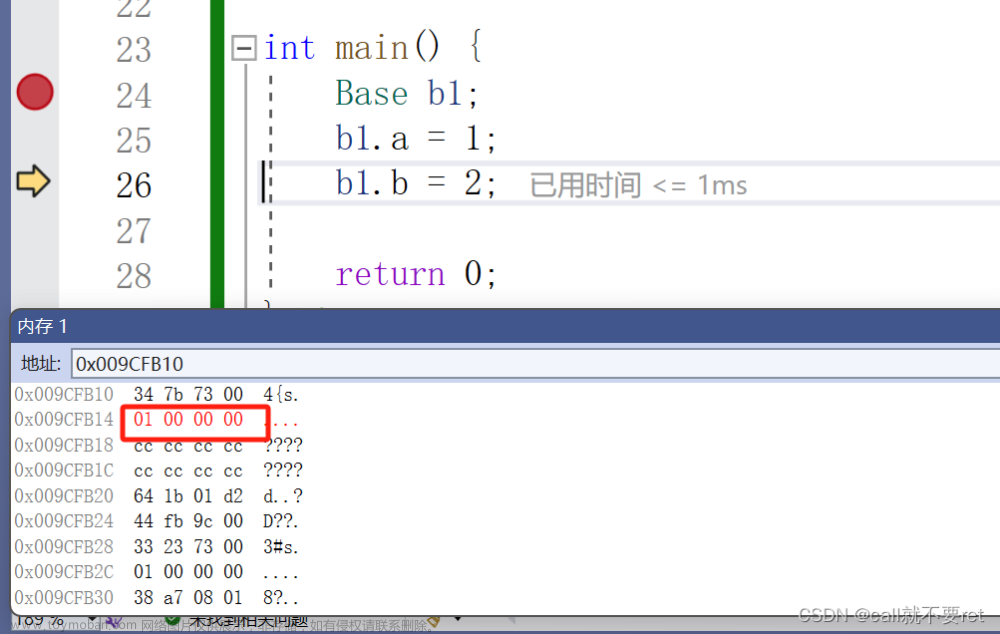Click the yellow current-statement arrow on line 26
1000x634 pixels.
point(33,181)
